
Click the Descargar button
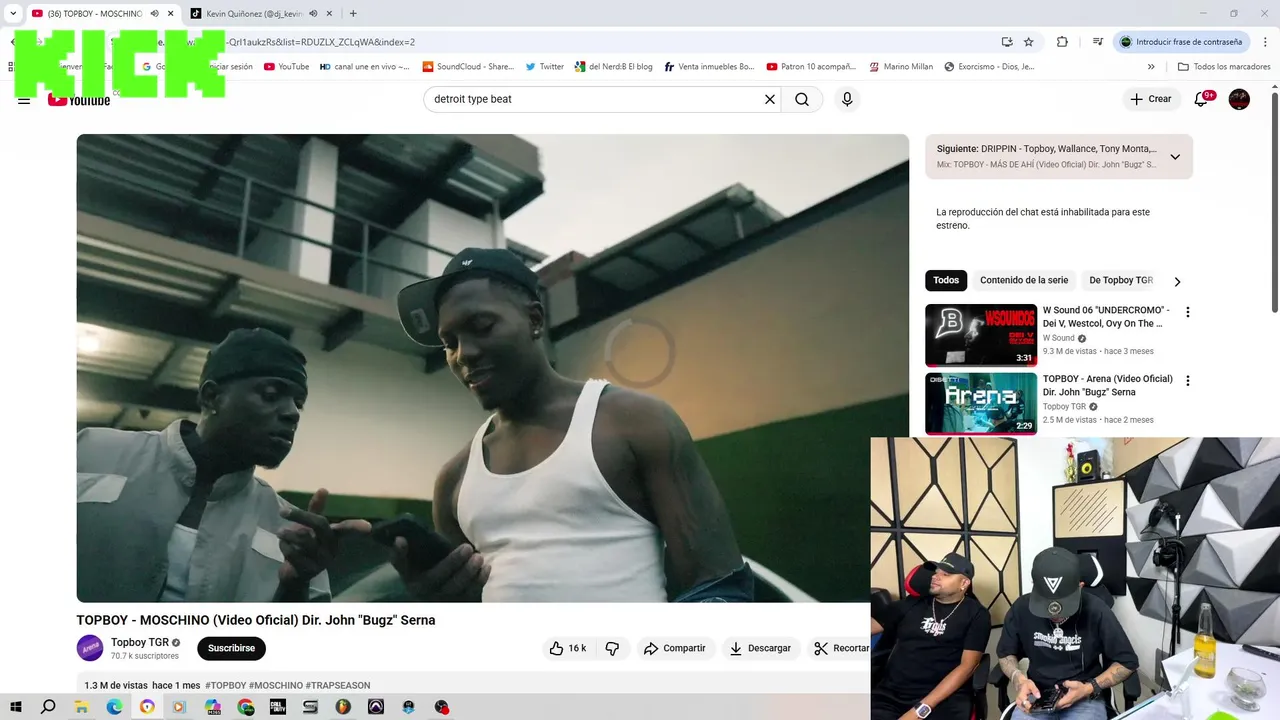760,648
